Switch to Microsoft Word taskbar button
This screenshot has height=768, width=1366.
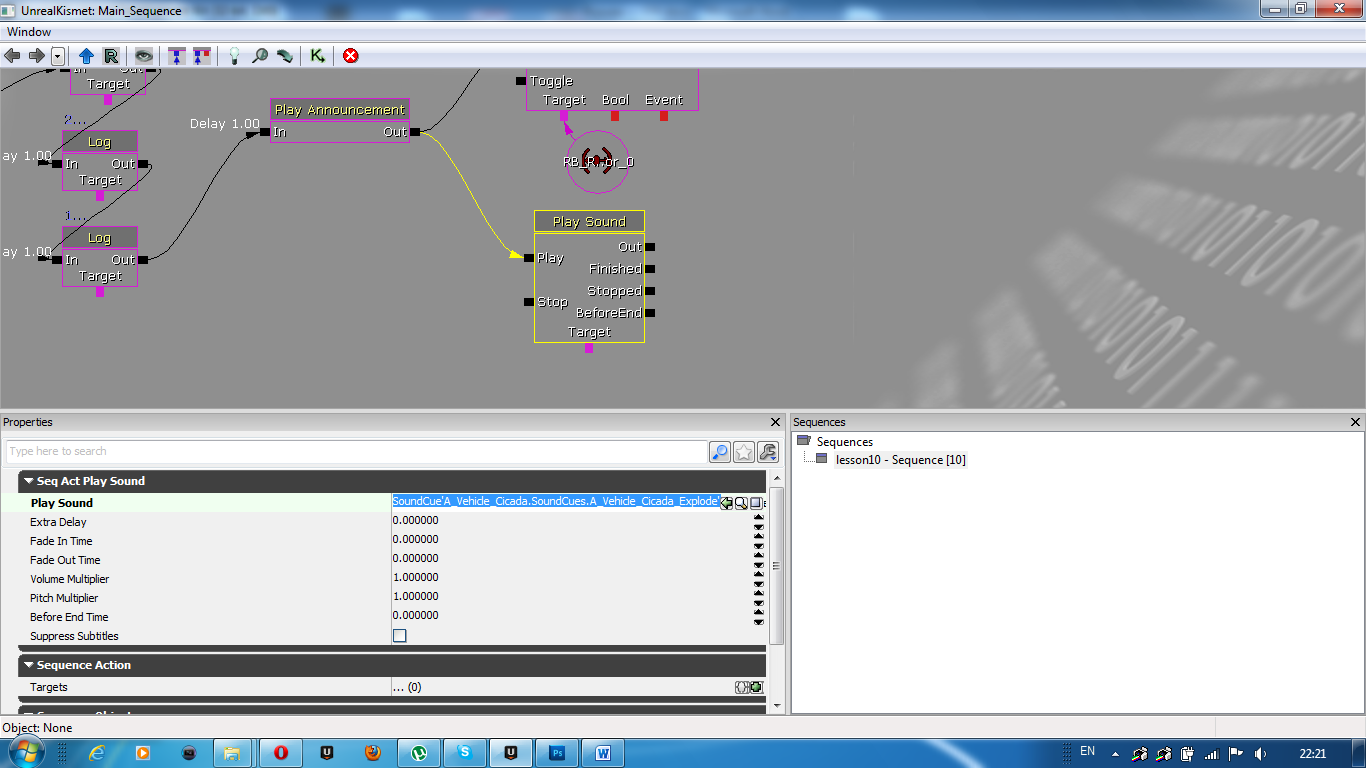click(603, 752)
